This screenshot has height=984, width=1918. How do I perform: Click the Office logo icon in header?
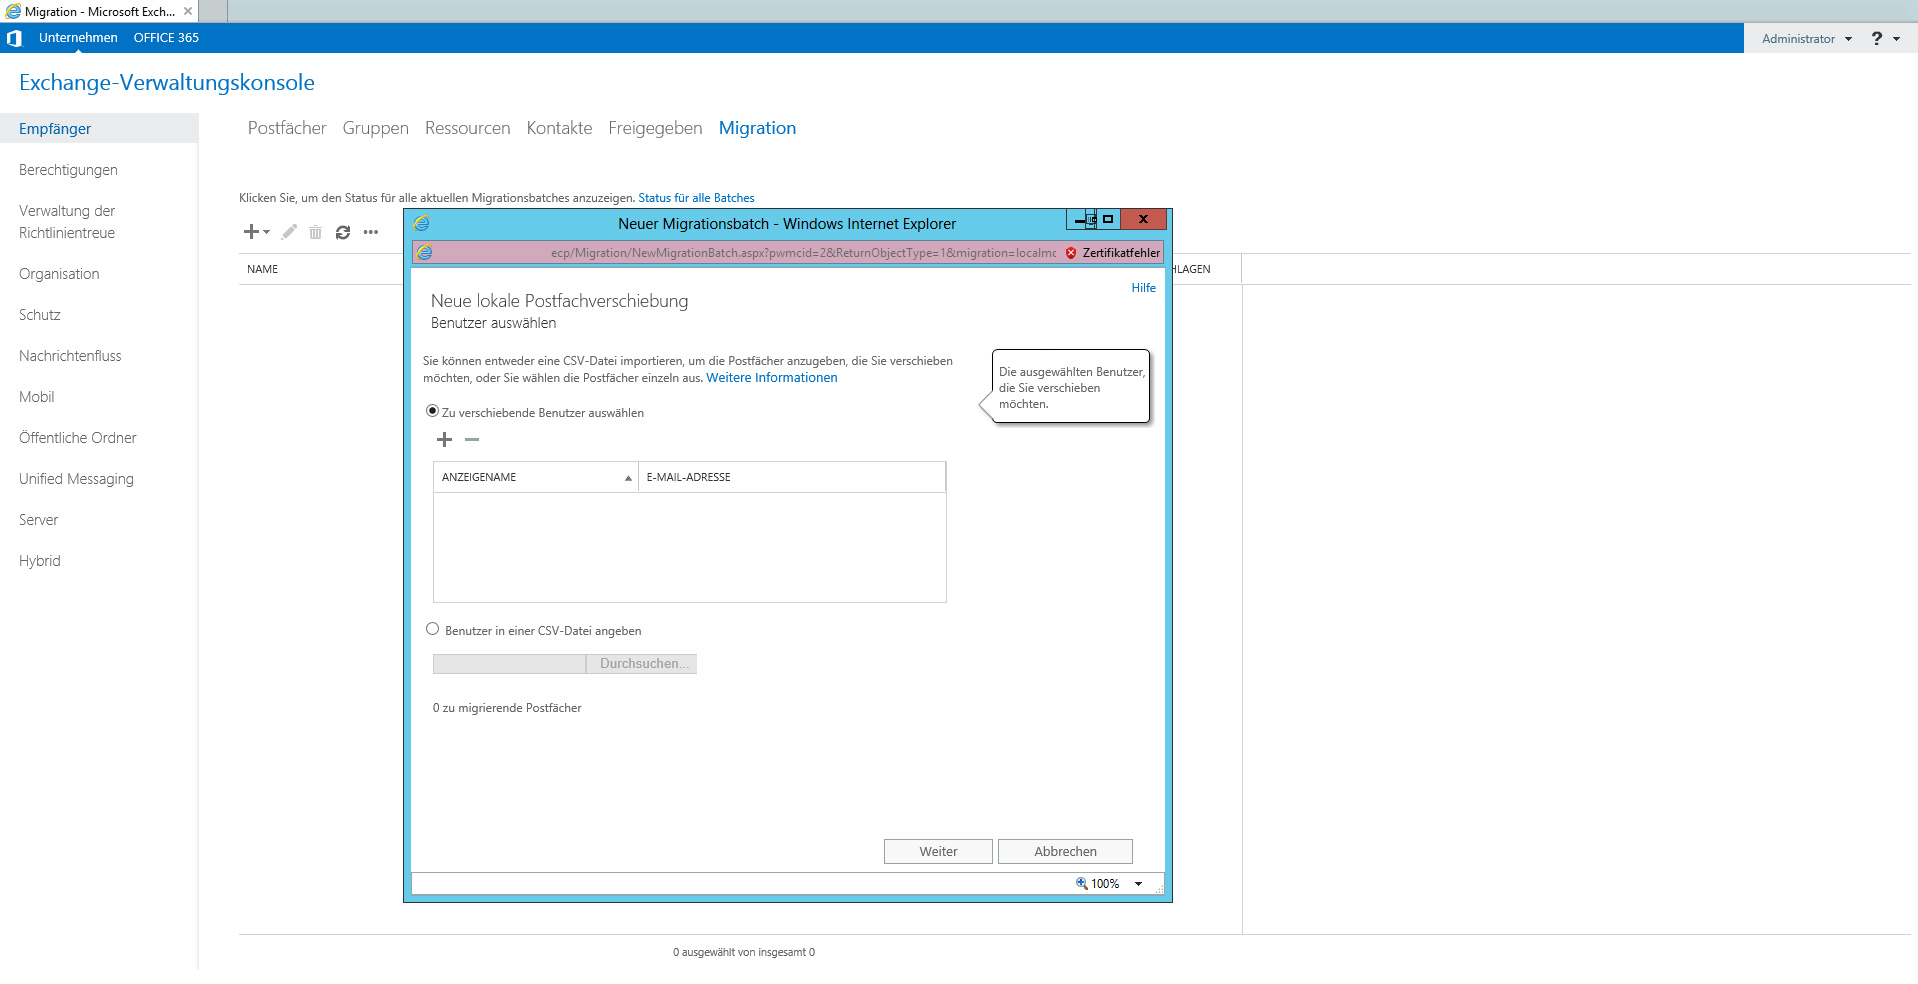pos(14,38)
